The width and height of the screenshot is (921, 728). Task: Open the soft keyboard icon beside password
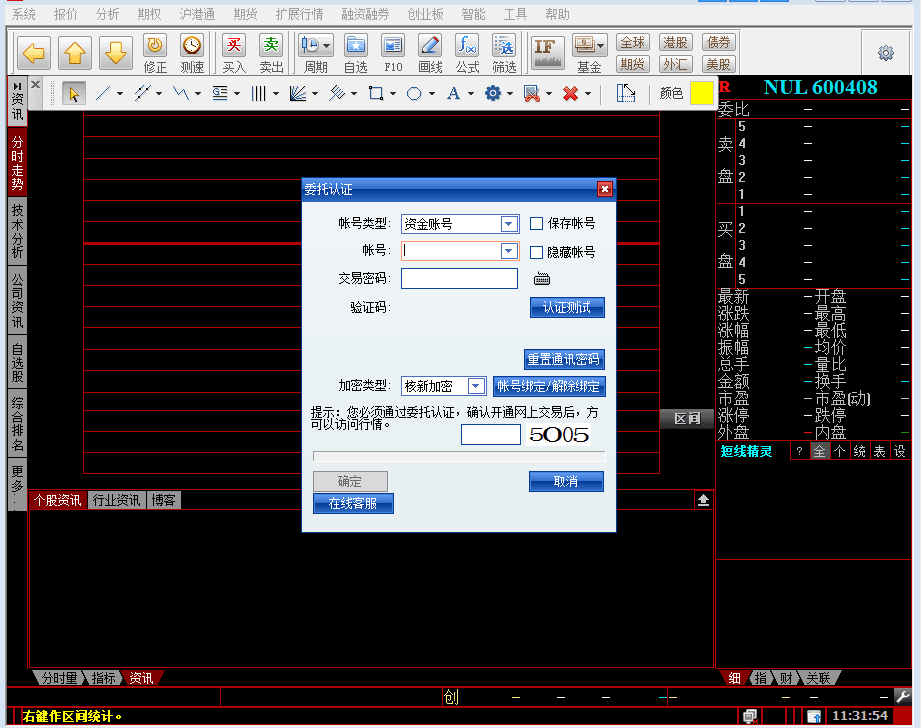click(542, 279)
